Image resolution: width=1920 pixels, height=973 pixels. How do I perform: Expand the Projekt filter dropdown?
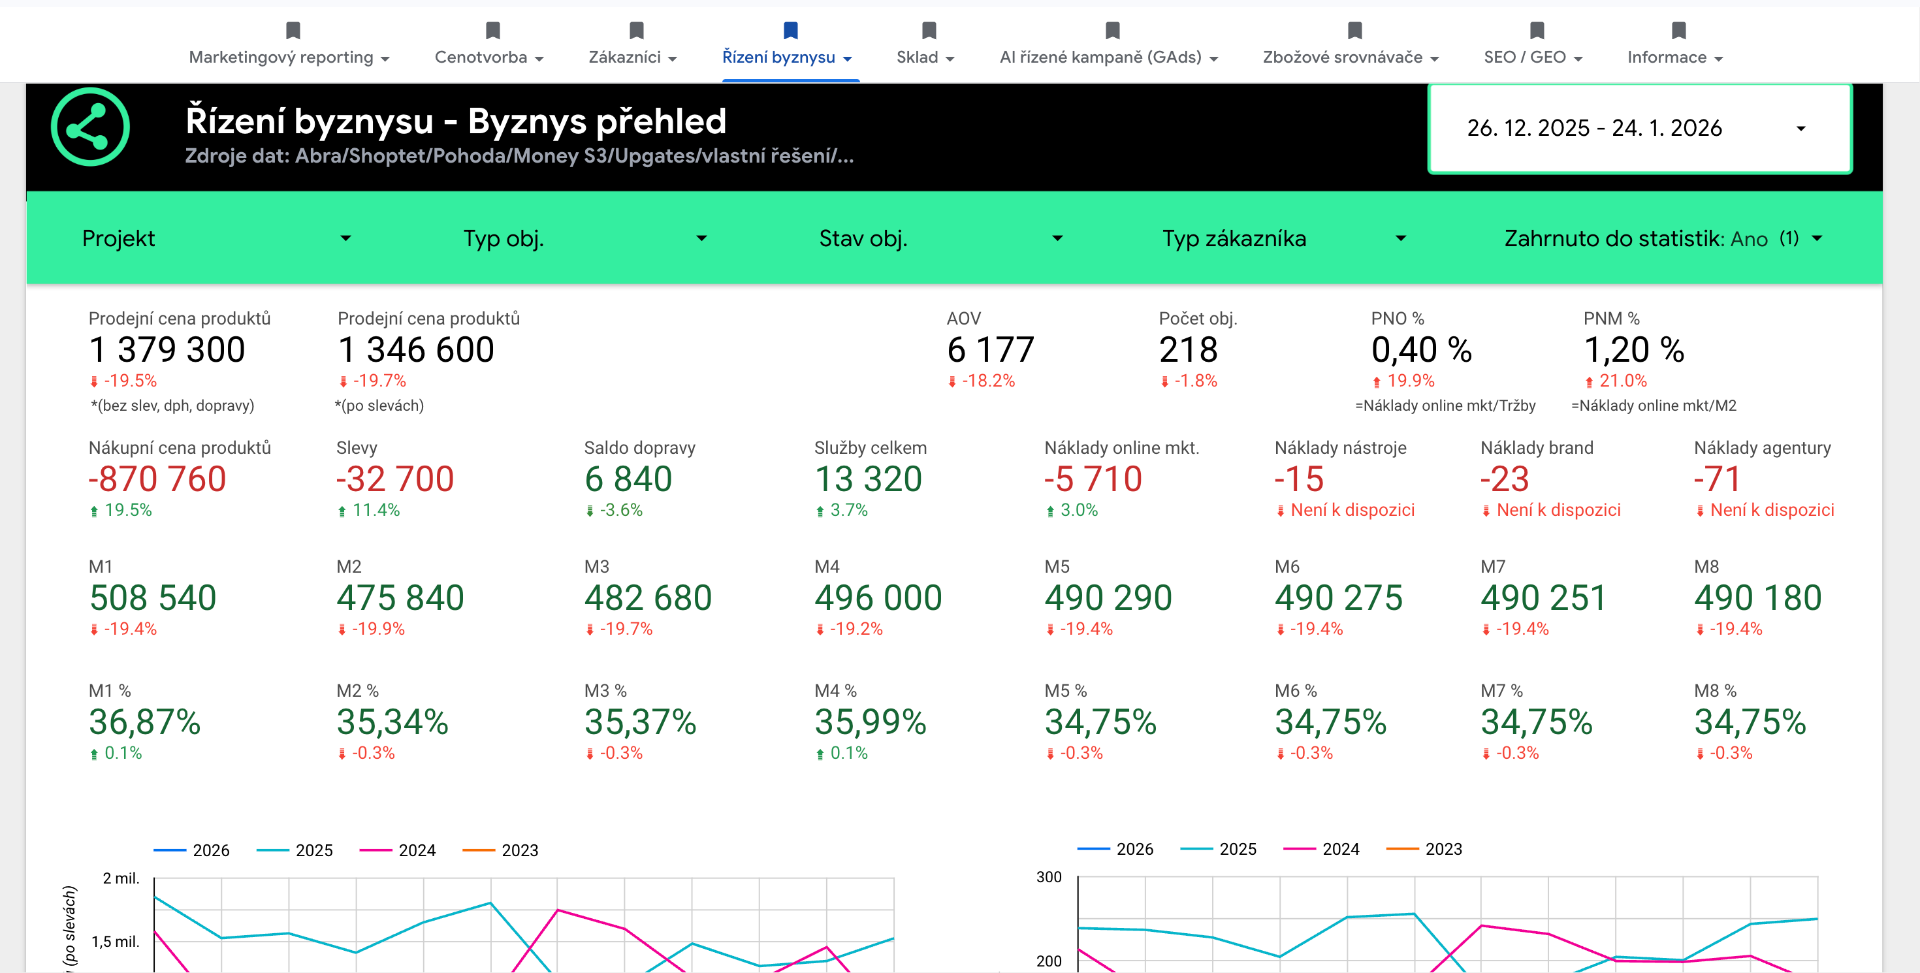(217, 238)
